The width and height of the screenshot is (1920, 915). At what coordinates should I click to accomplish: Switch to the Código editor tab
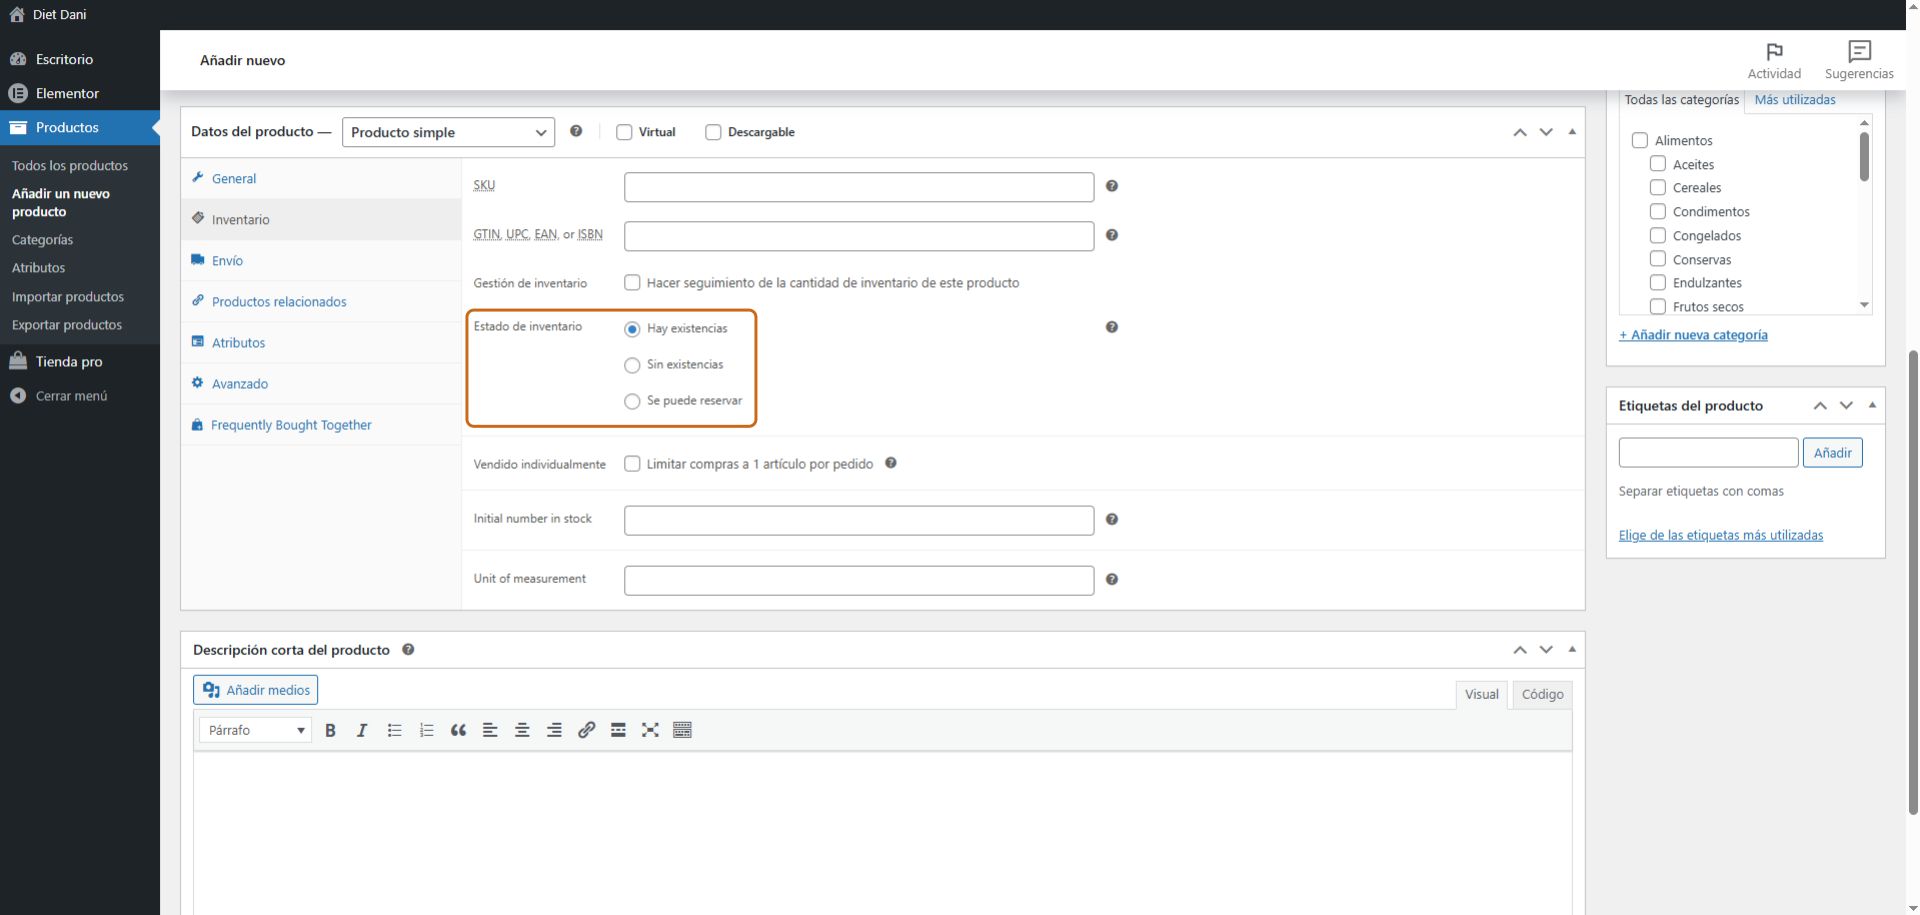point(1542,694)
